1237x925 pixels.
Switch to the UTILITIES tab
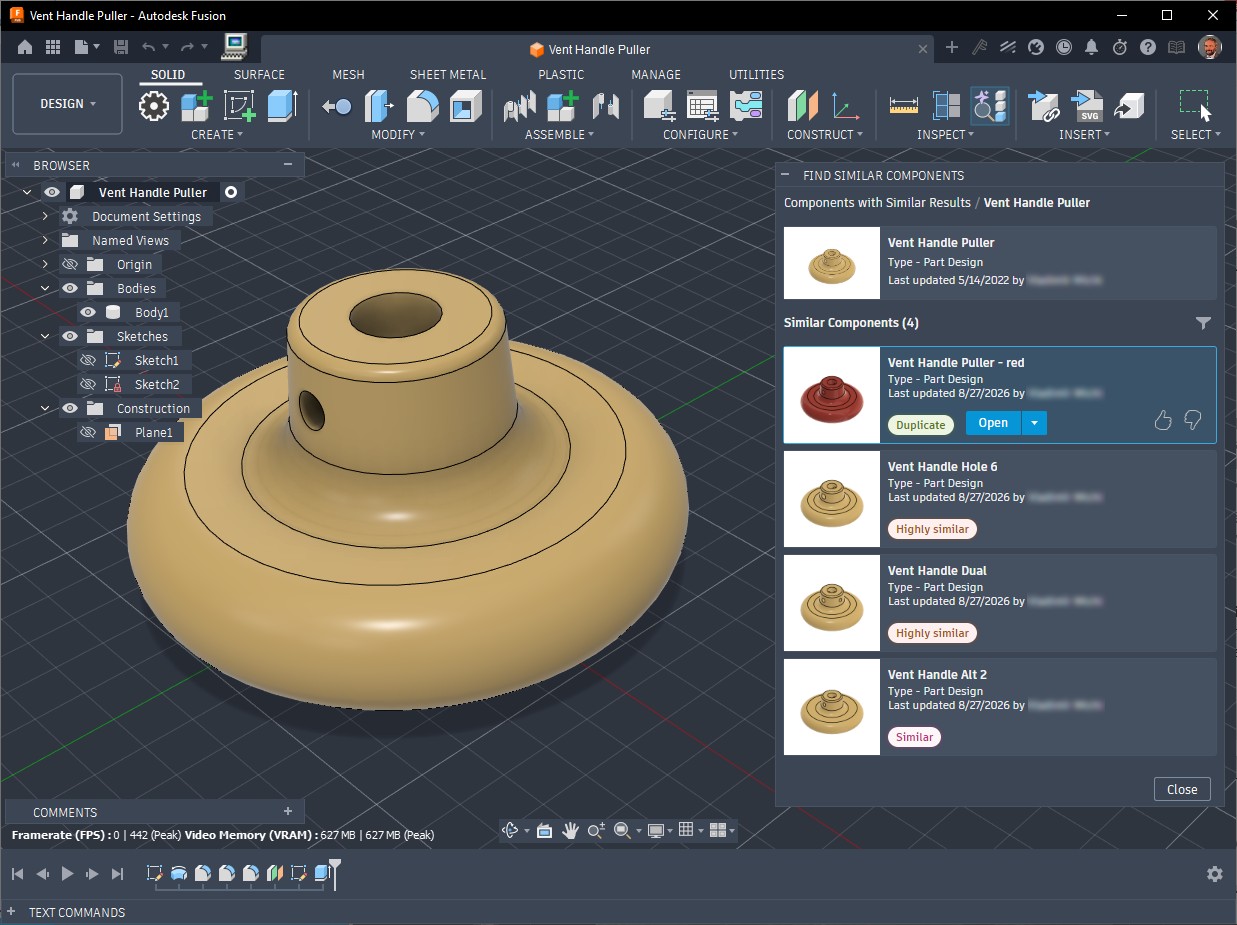click(756, 74)
